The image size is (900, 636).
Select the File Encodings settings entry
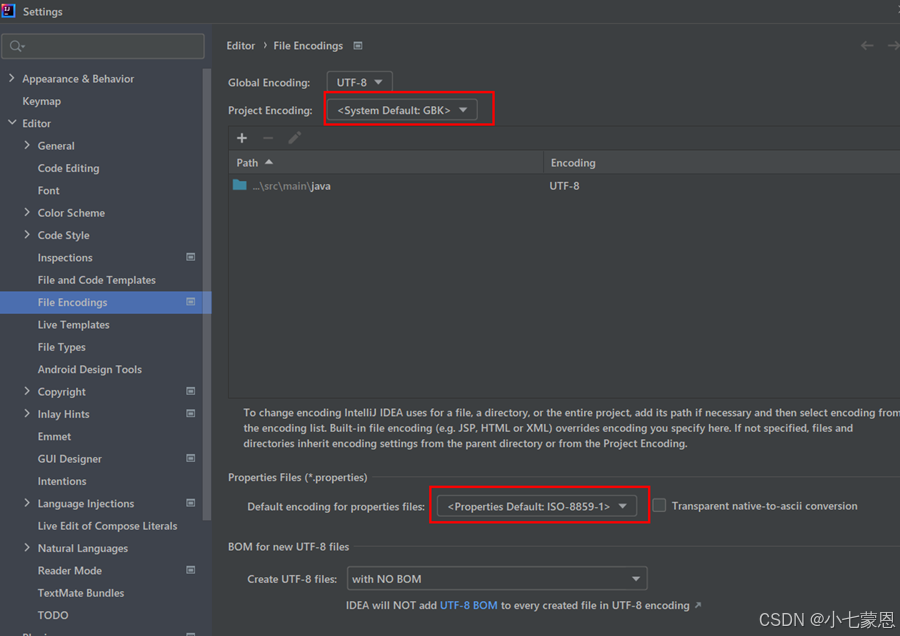72,302
